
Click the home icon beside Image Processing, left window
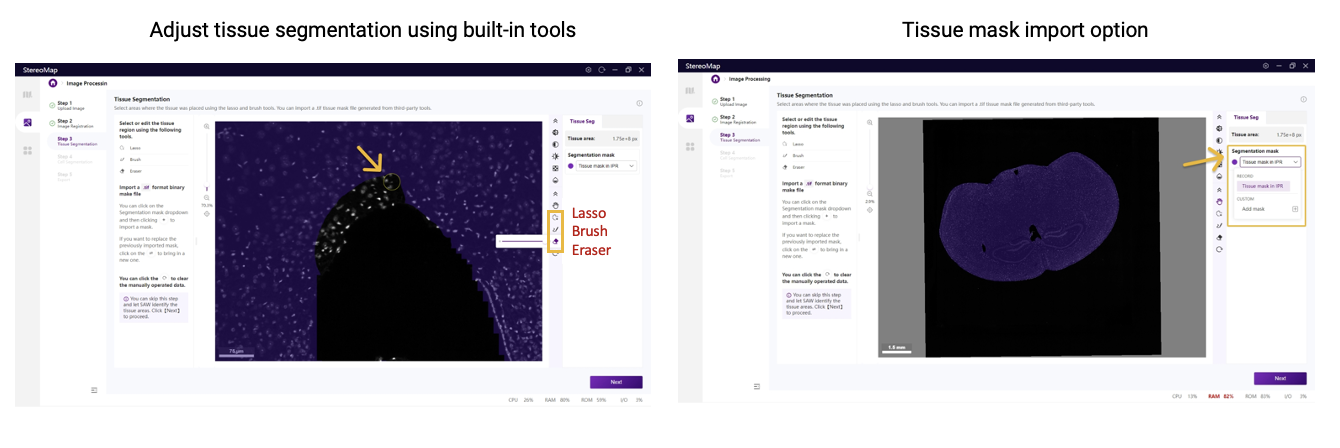click(53, 83)
